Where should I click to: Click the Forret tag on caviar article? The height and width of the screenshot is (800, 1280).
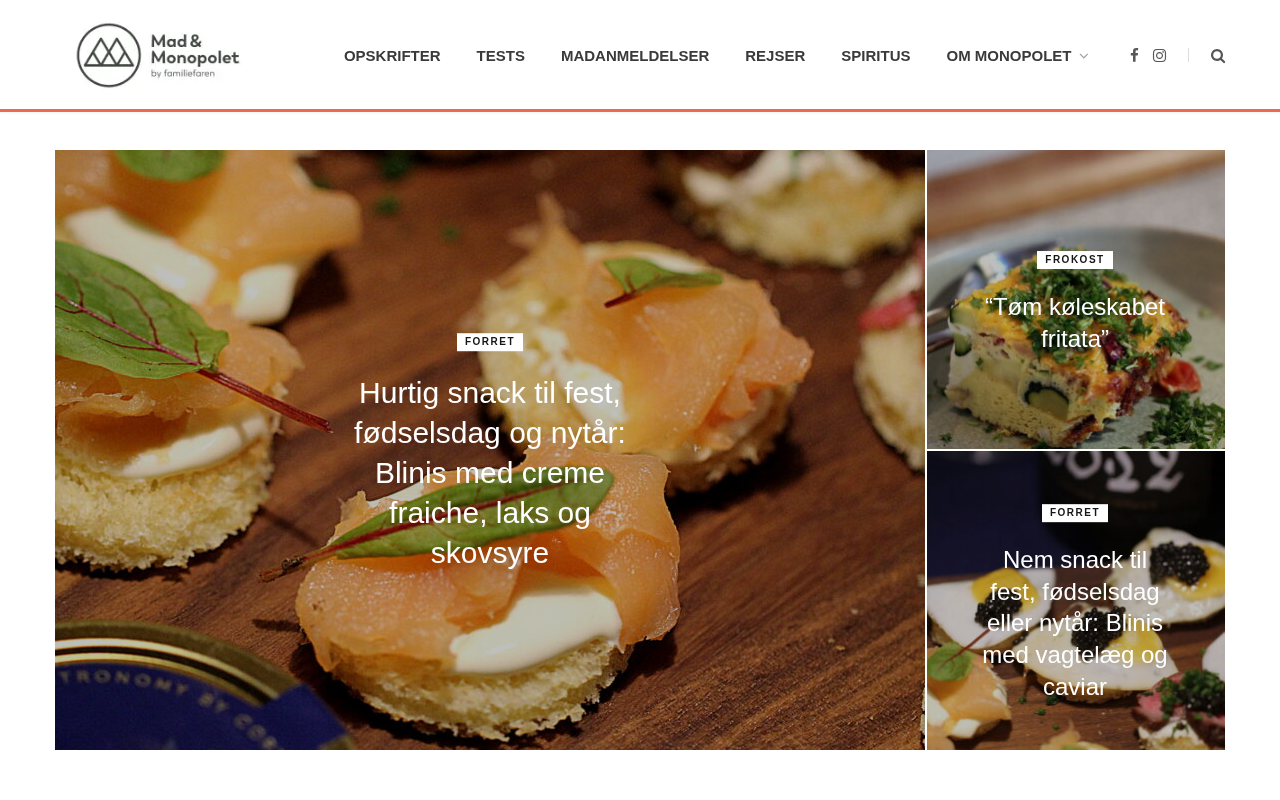click(x=1075, y=513)
